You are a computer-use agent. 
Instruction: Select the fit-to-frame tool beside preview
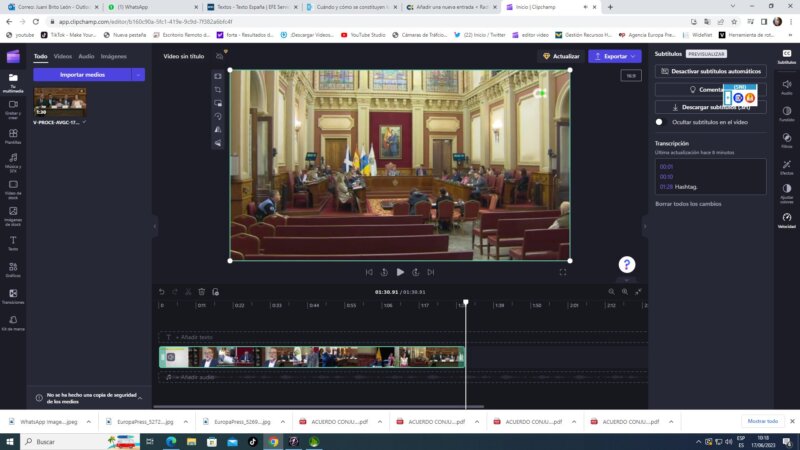coord(218,76)
